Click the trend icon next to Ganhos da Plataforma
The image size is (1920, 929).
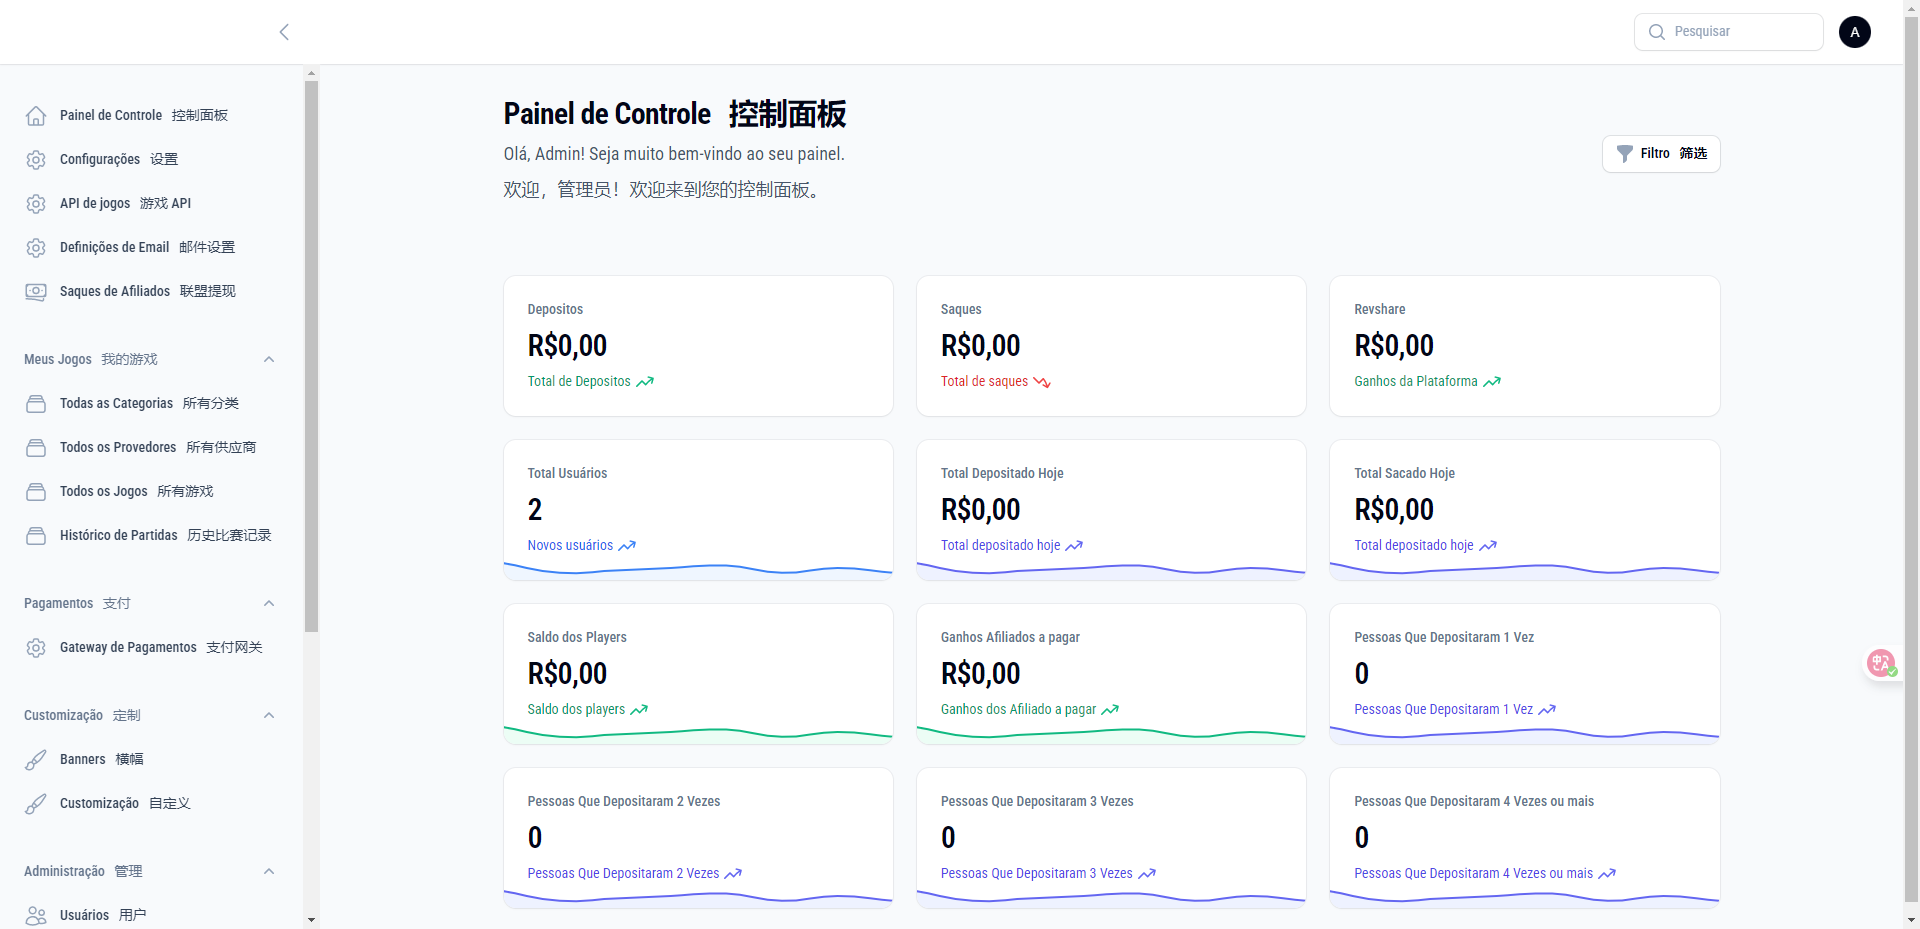point(1492,382)
